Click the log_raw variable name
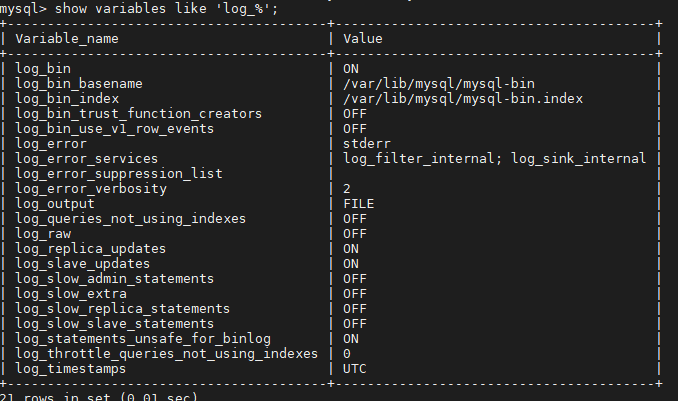 pyautogui.click(x=43, y=234)
